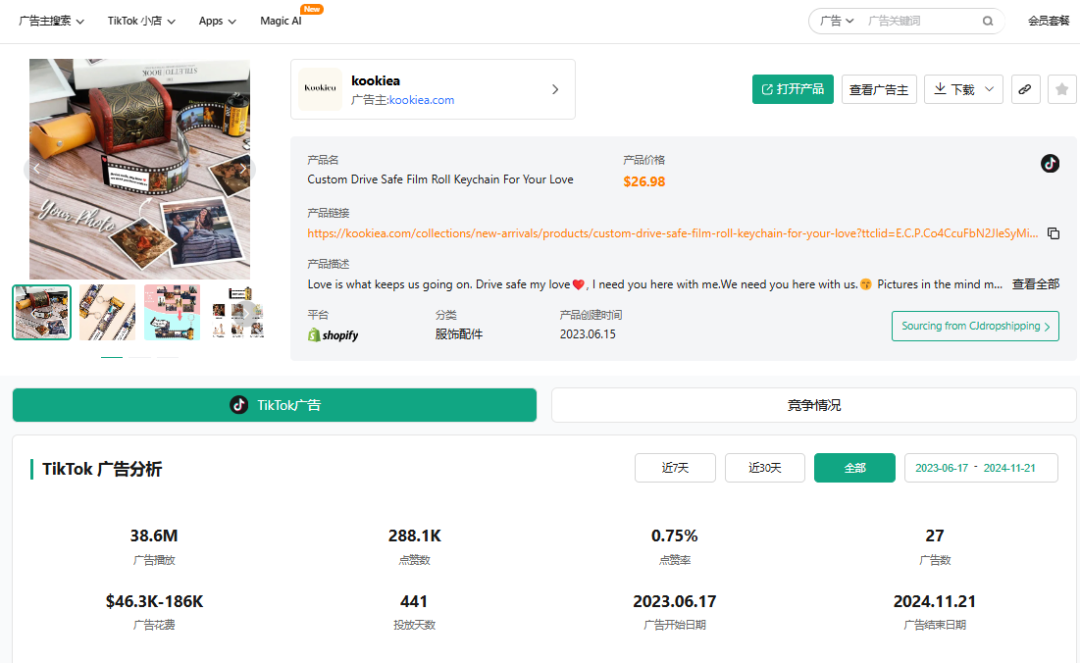Open the 广告 search type dropdown
Screen dimensions: 1080x663
(837, 21)
